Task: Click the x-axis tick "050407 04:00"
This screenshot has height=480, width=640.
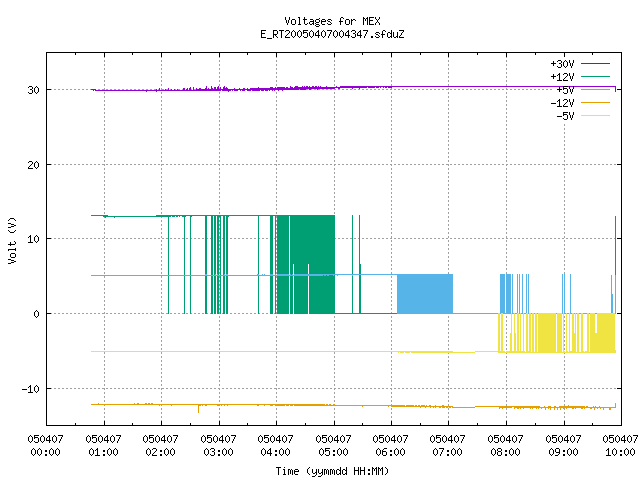Action: 276,446
